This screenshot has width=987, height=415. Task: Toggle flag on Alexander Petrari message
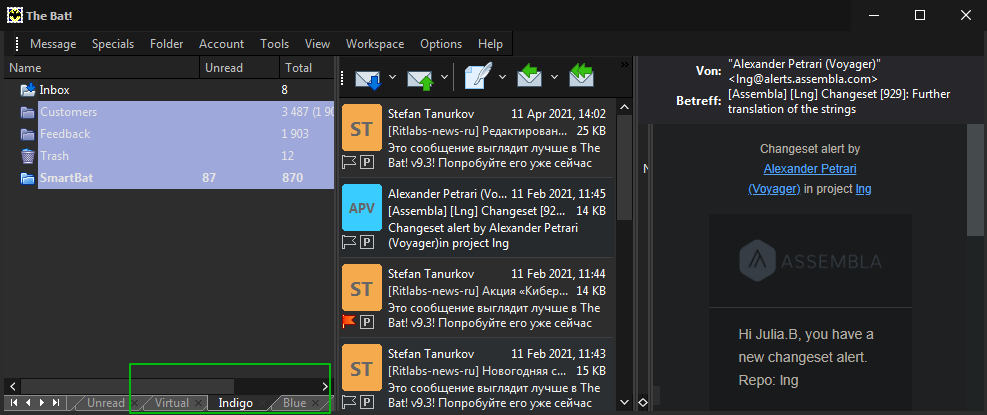click(x=349, y=242)
